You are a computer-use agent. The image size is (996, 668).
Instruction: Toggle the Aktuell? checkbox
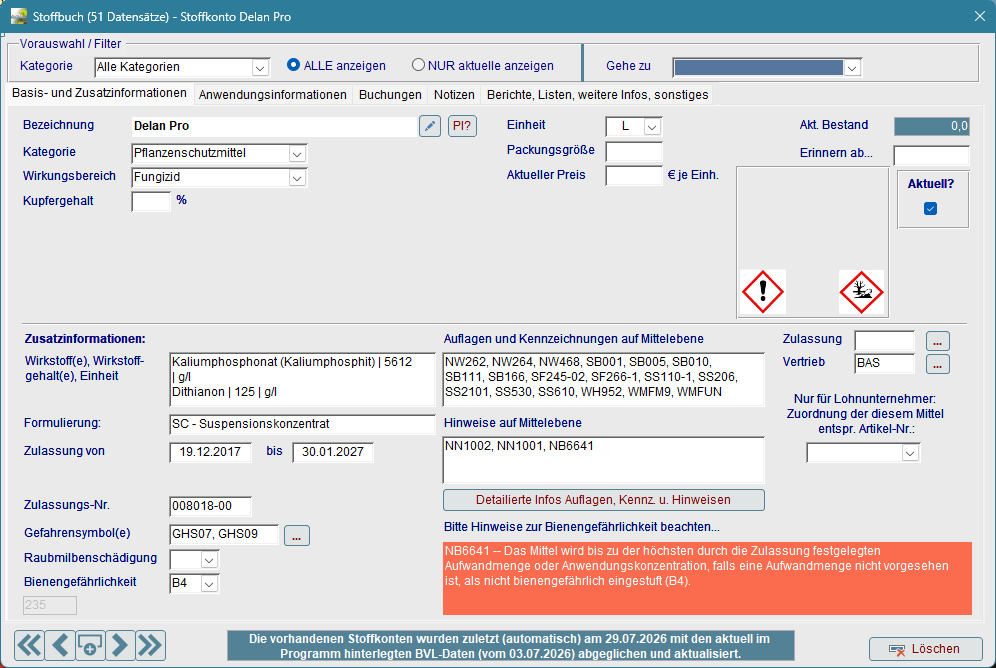coord(931,208)
